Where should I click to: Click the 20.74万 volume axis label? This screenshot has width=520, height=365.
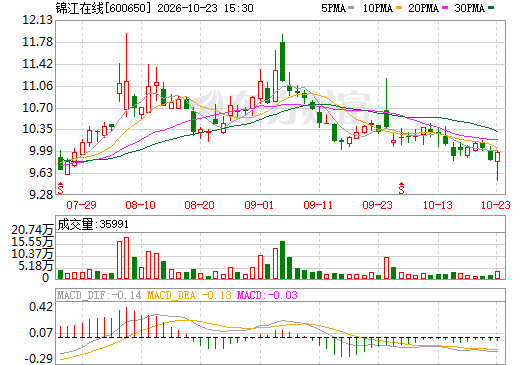(32, 230)
